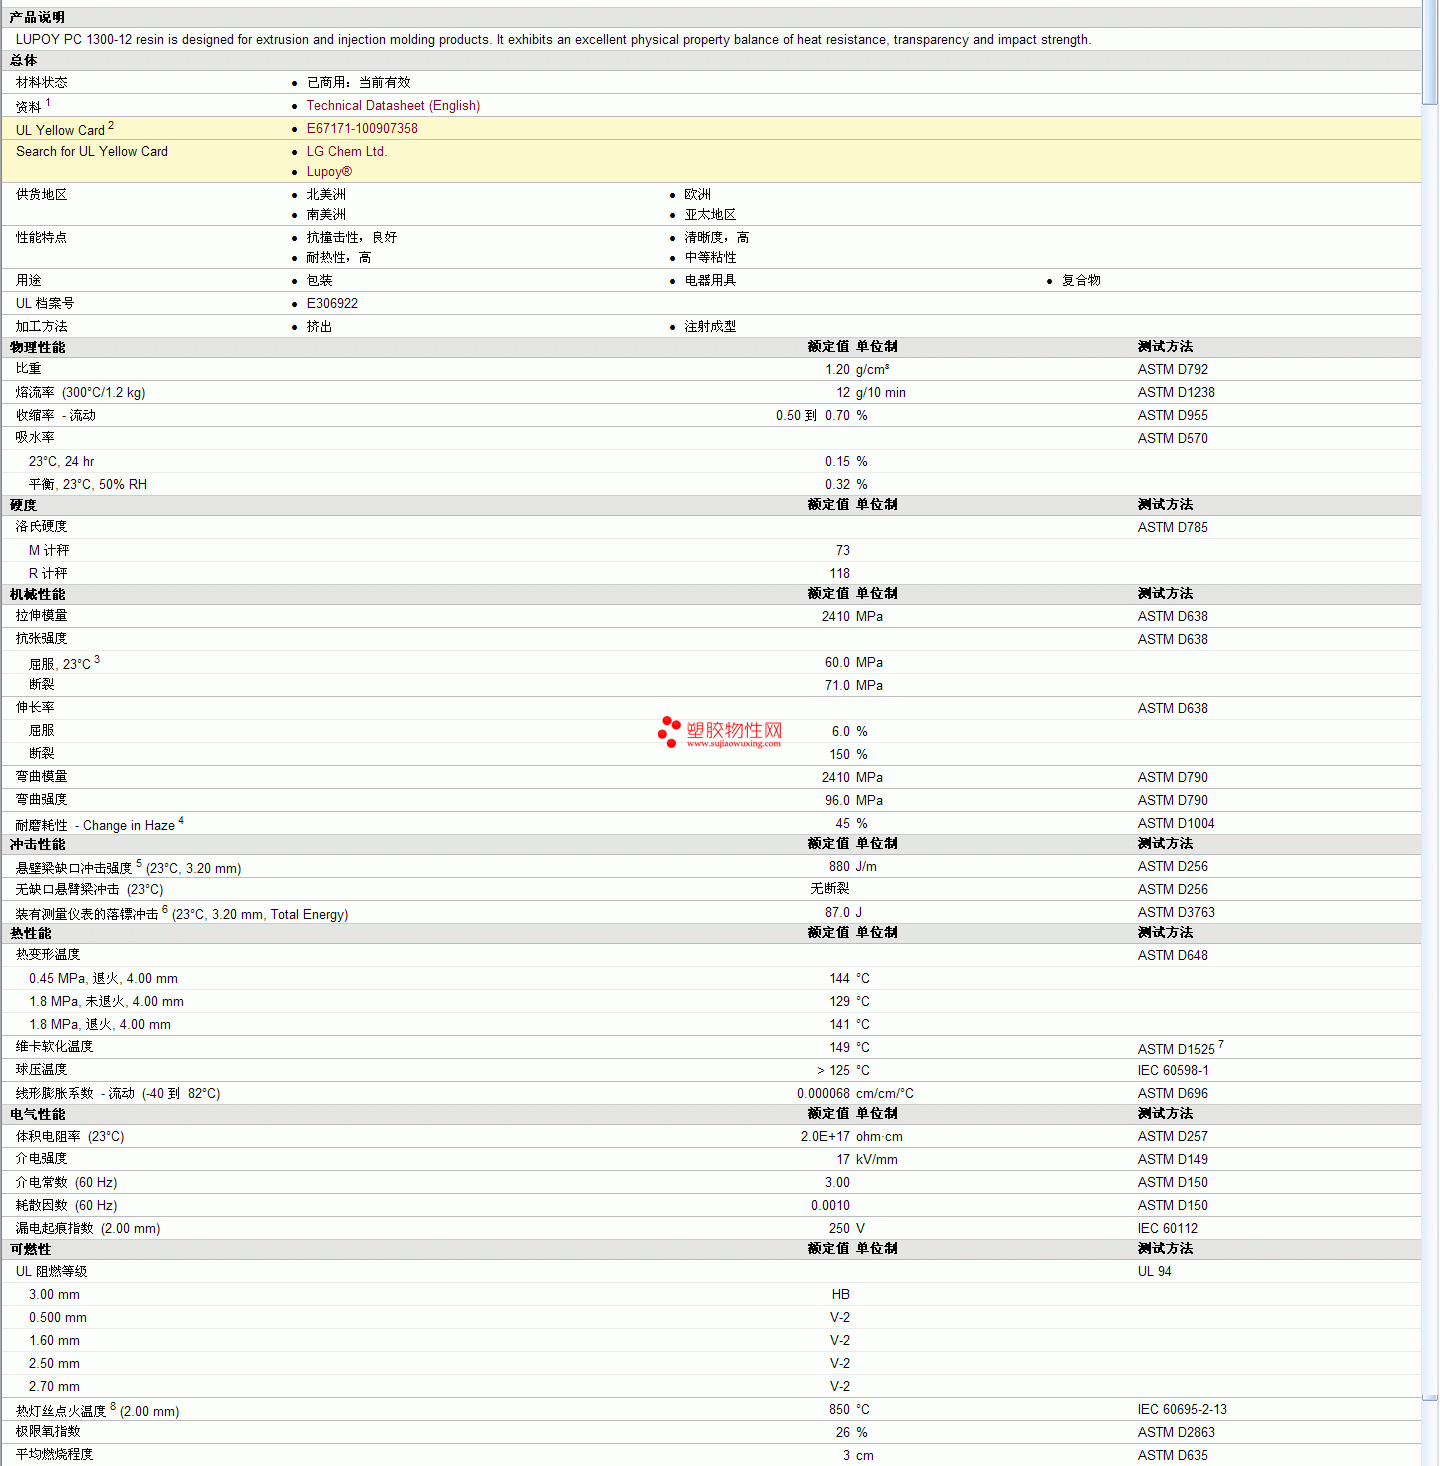Image resolution: width=1440 pixels, height=1466 pixels.
Task: Click the vertical scrollbar thumb
Action: (1430, 52)
